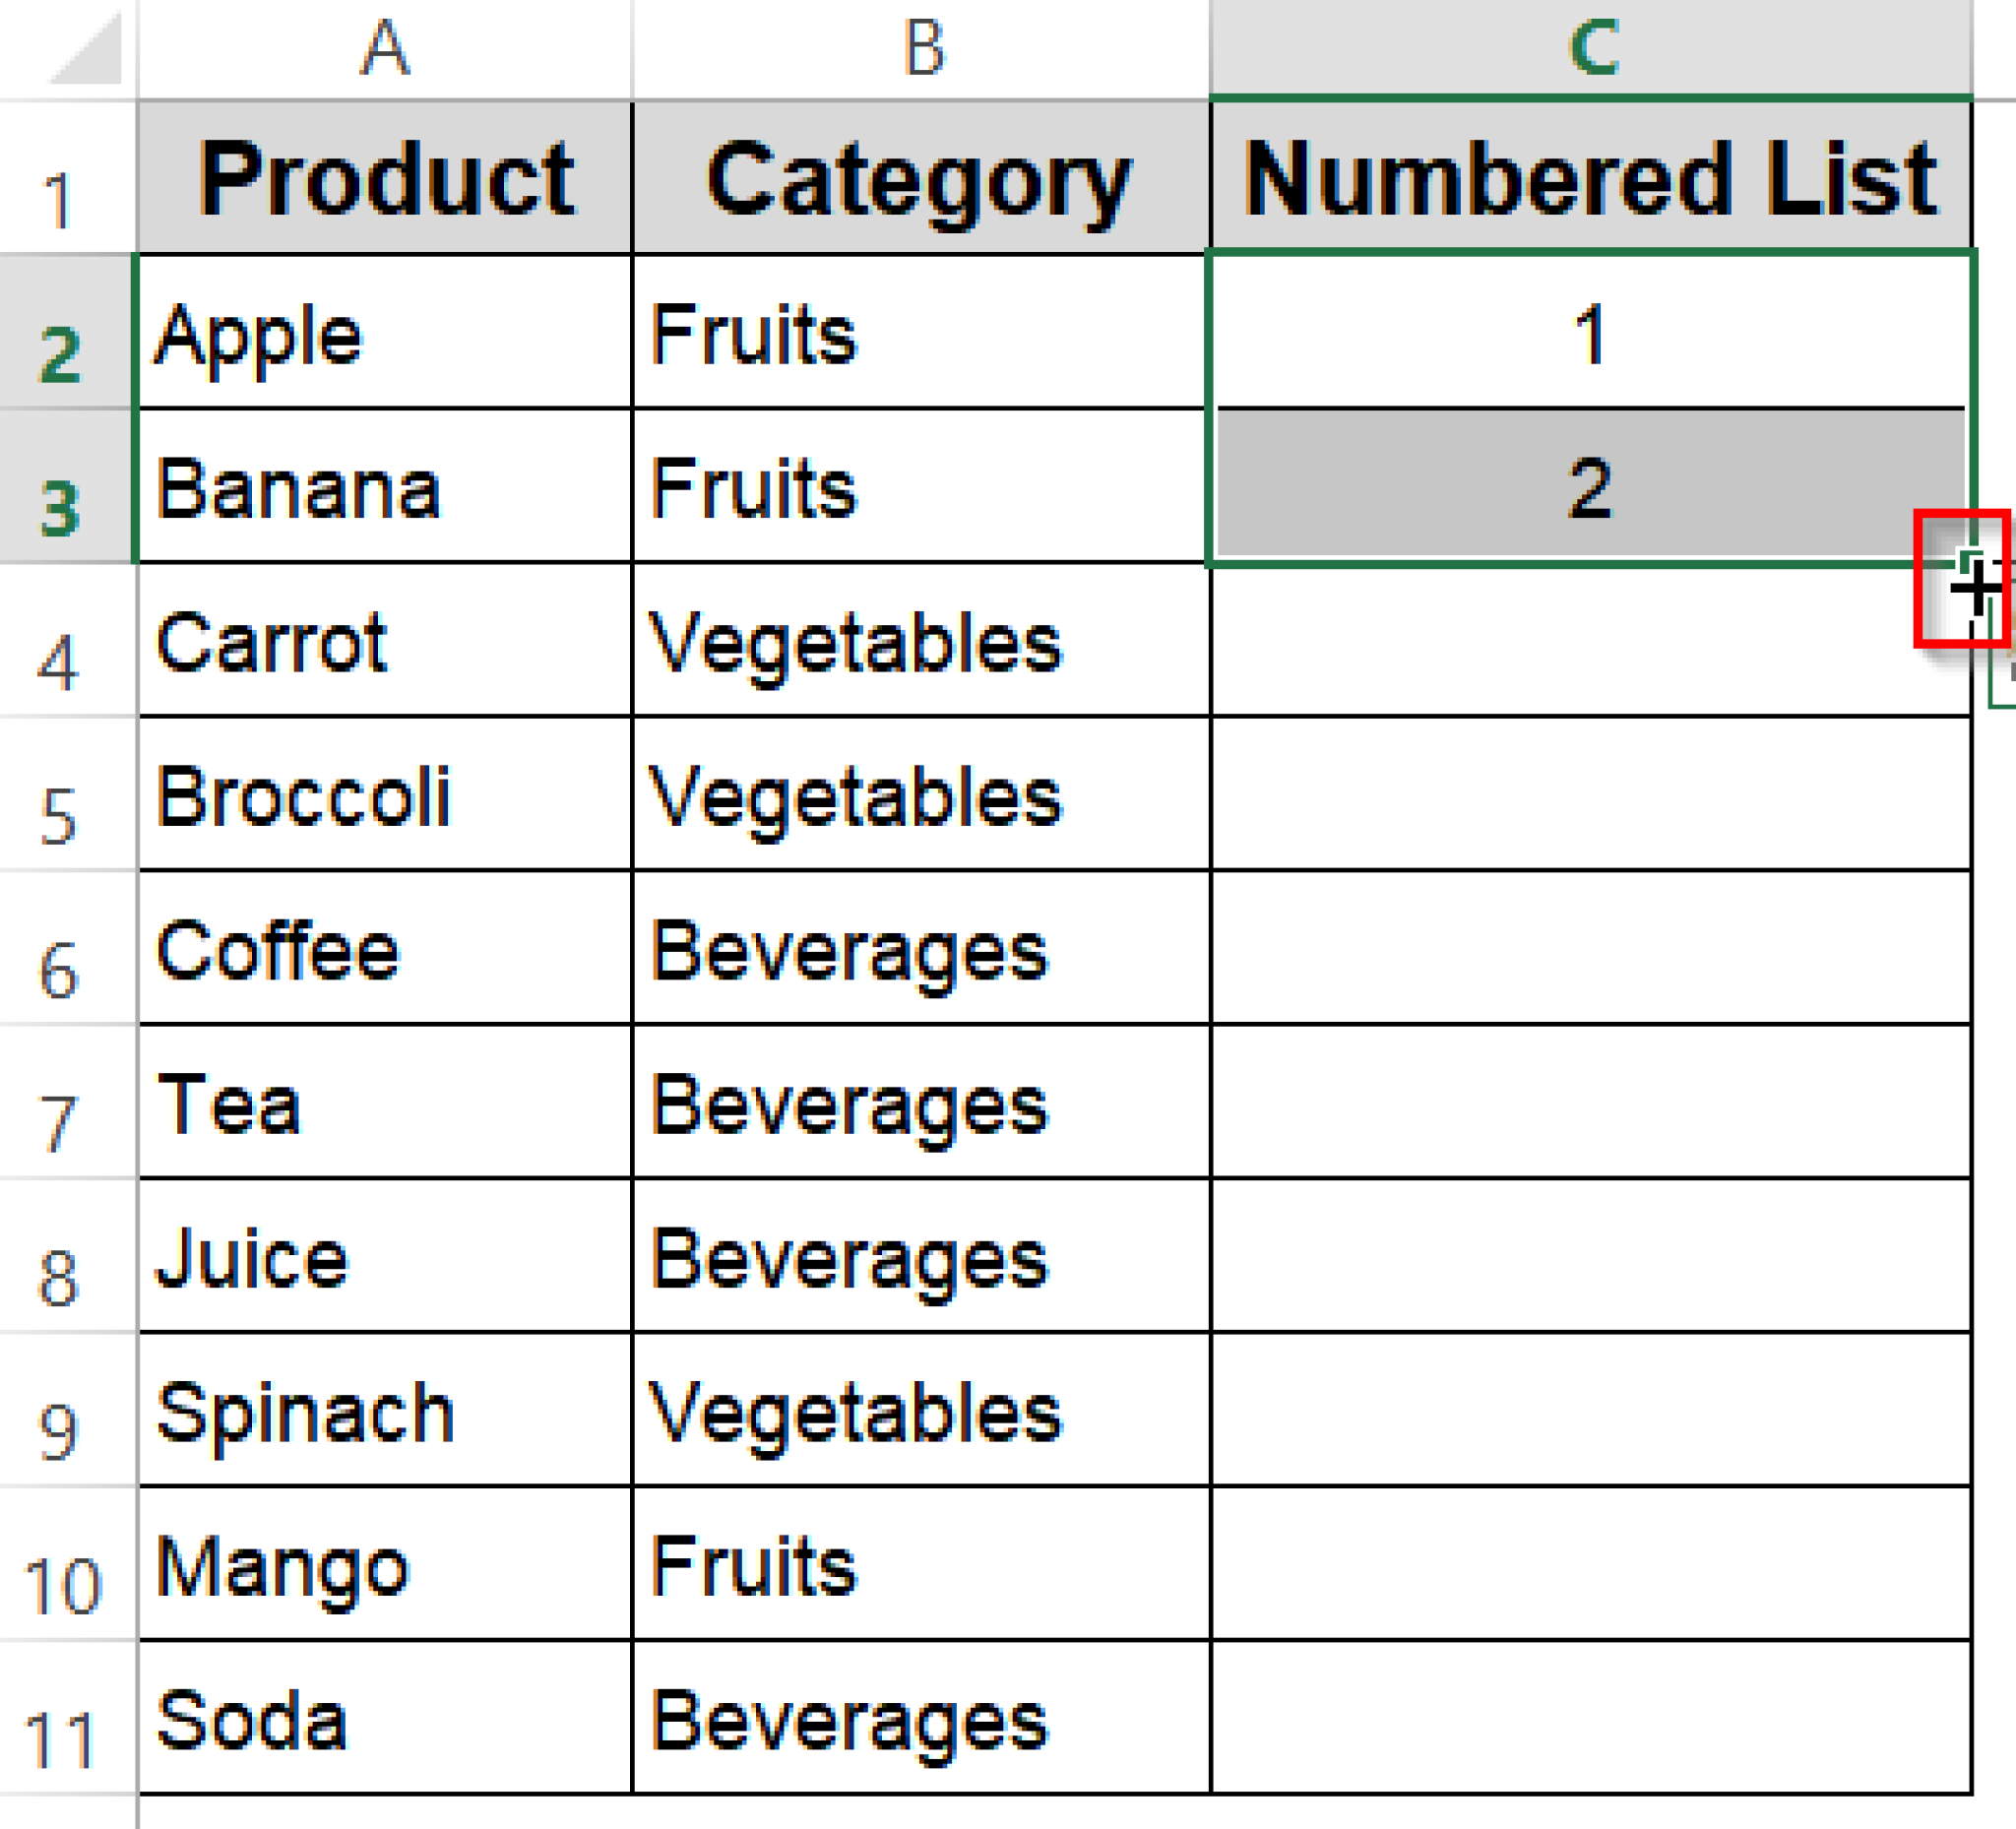The height and width of the screenshot is (1829, 2016).
Task: Select the Mango cell
Action: (x=385, y=1566)
